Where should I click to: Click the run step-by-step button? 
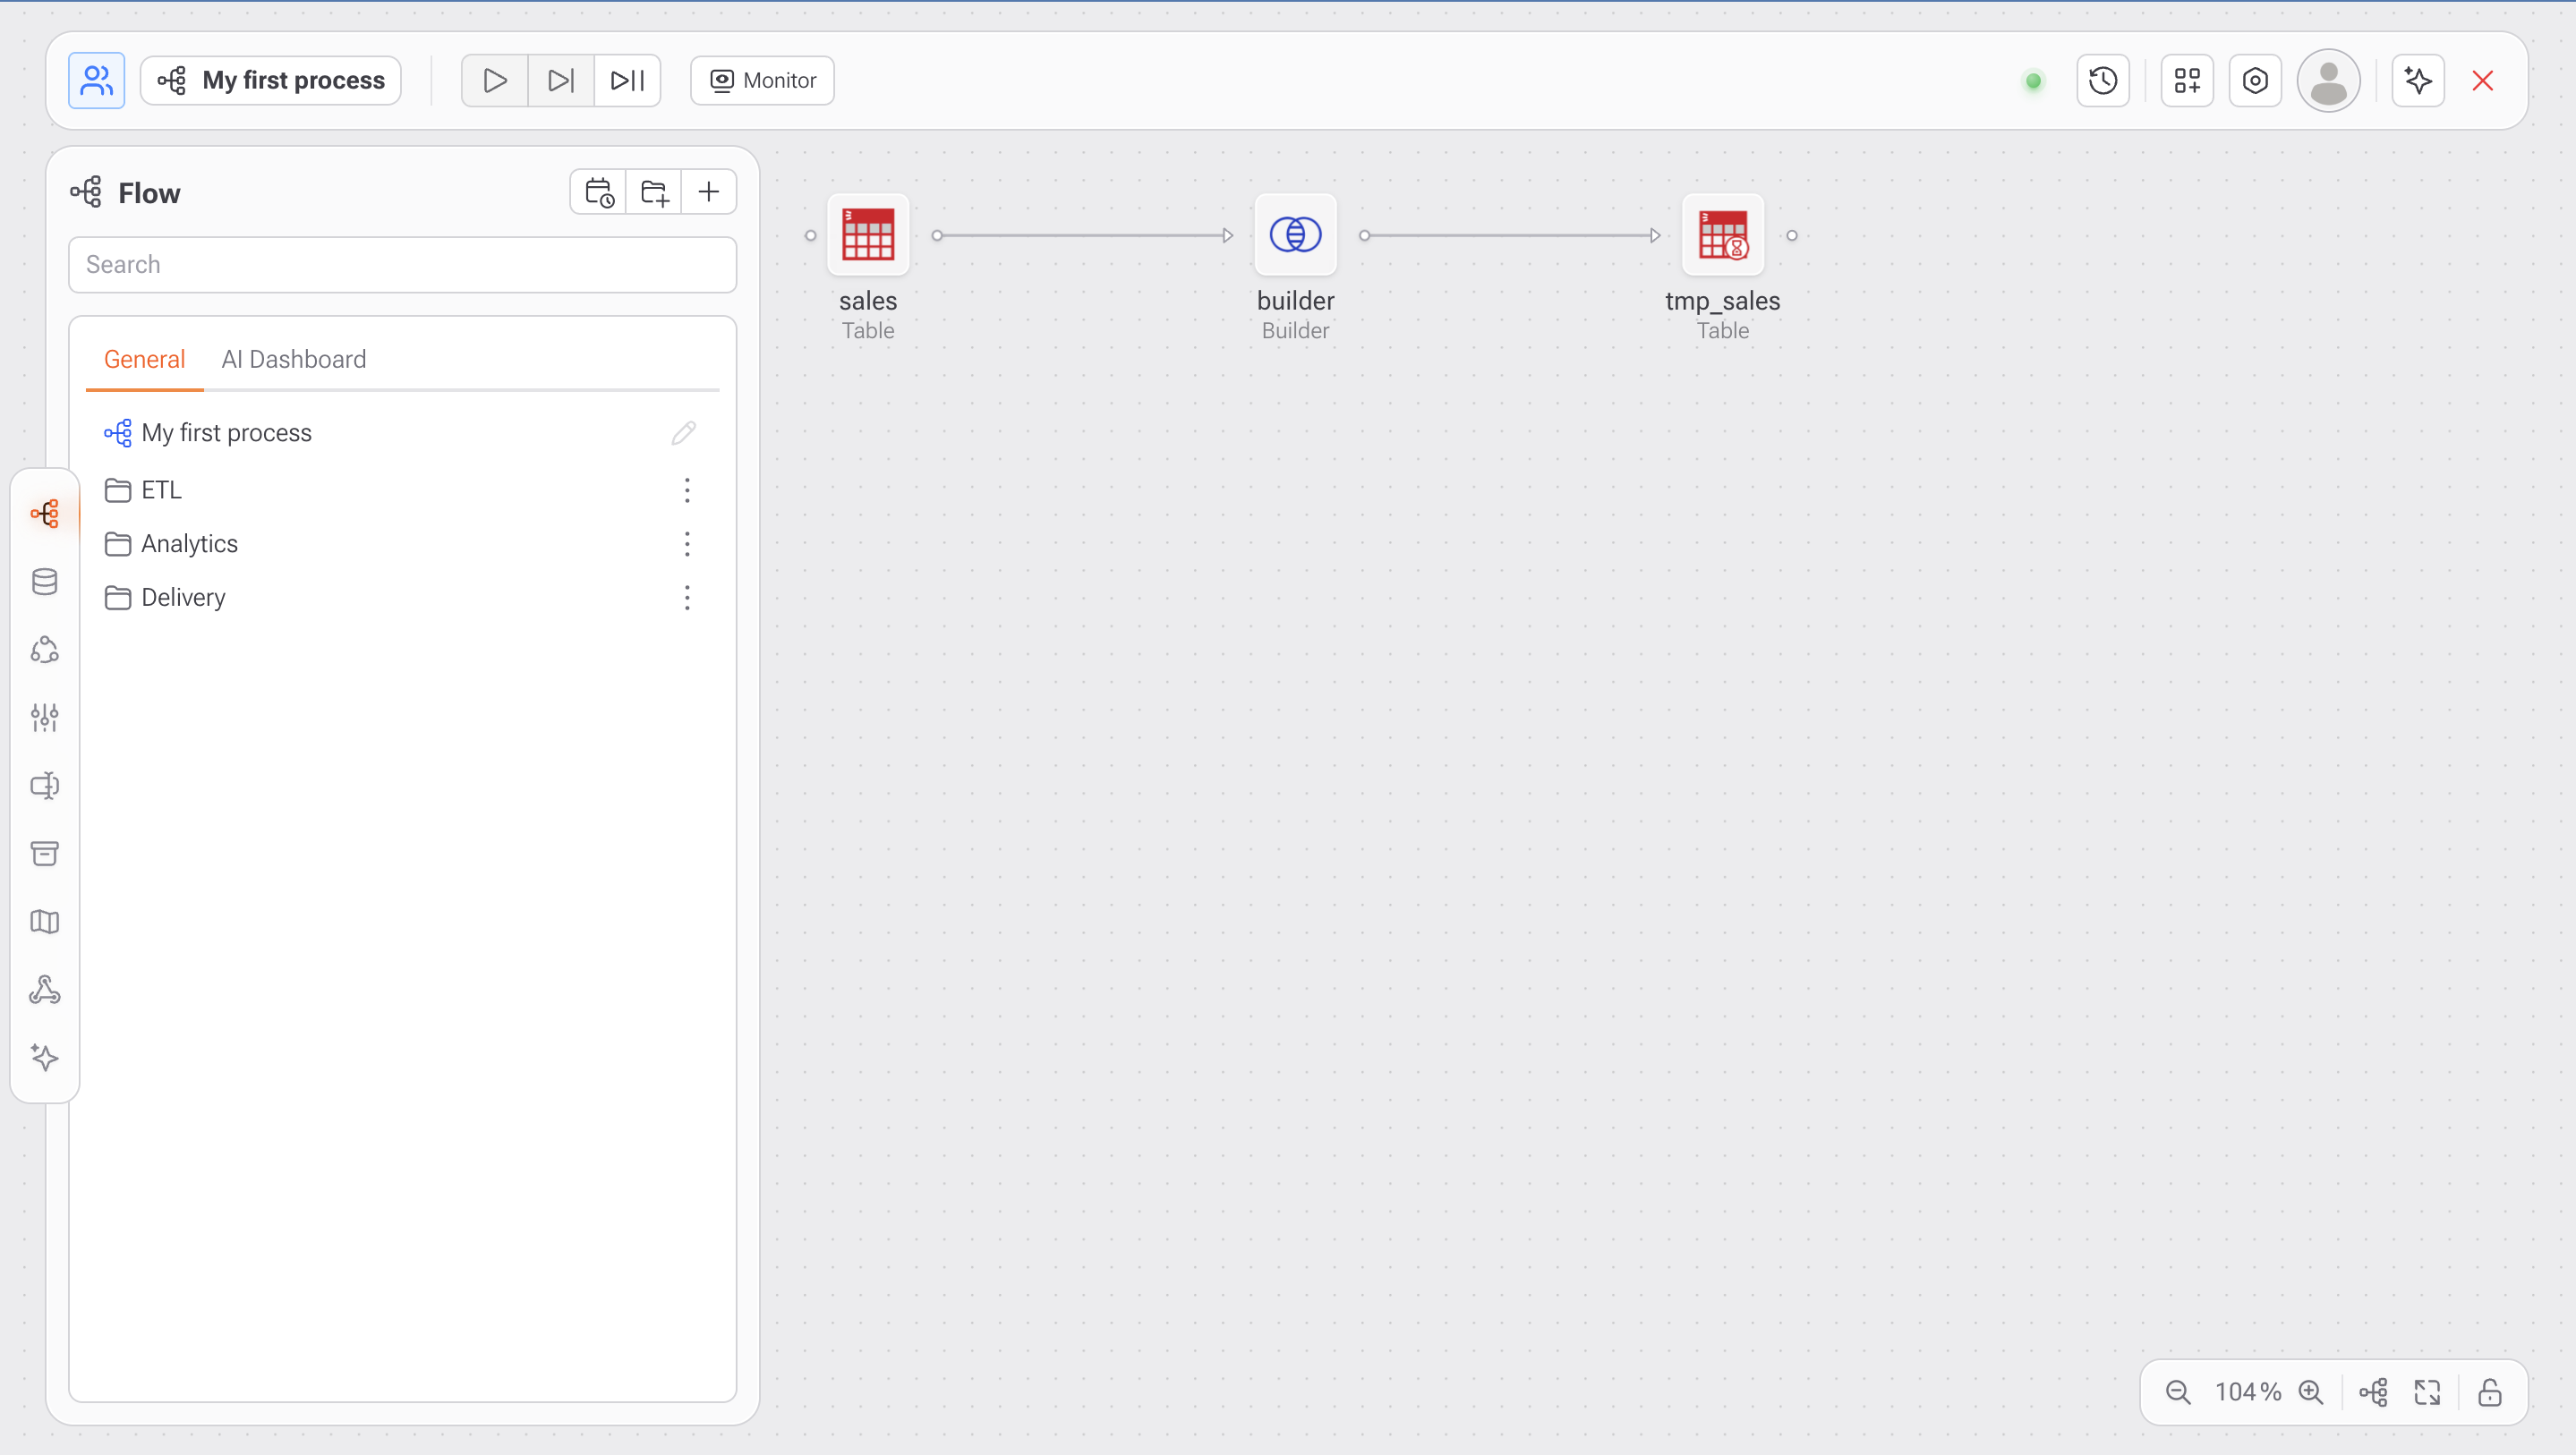[560, 80]
